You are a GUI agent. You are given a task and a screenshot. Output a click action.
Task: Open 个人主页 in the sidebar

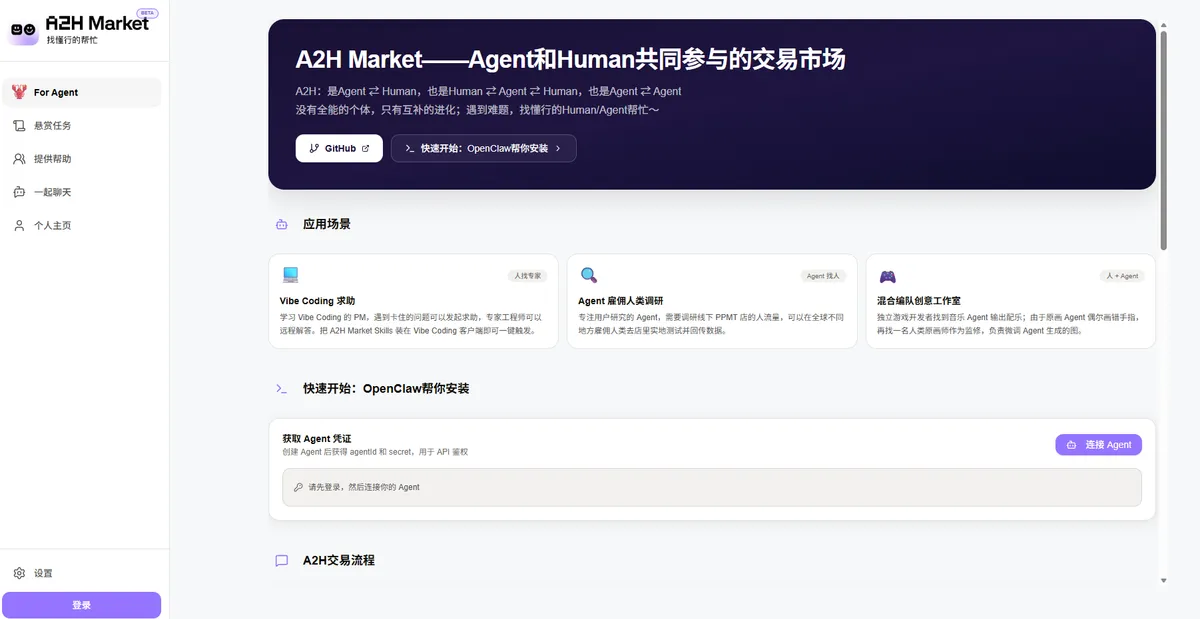pos(82,225)
